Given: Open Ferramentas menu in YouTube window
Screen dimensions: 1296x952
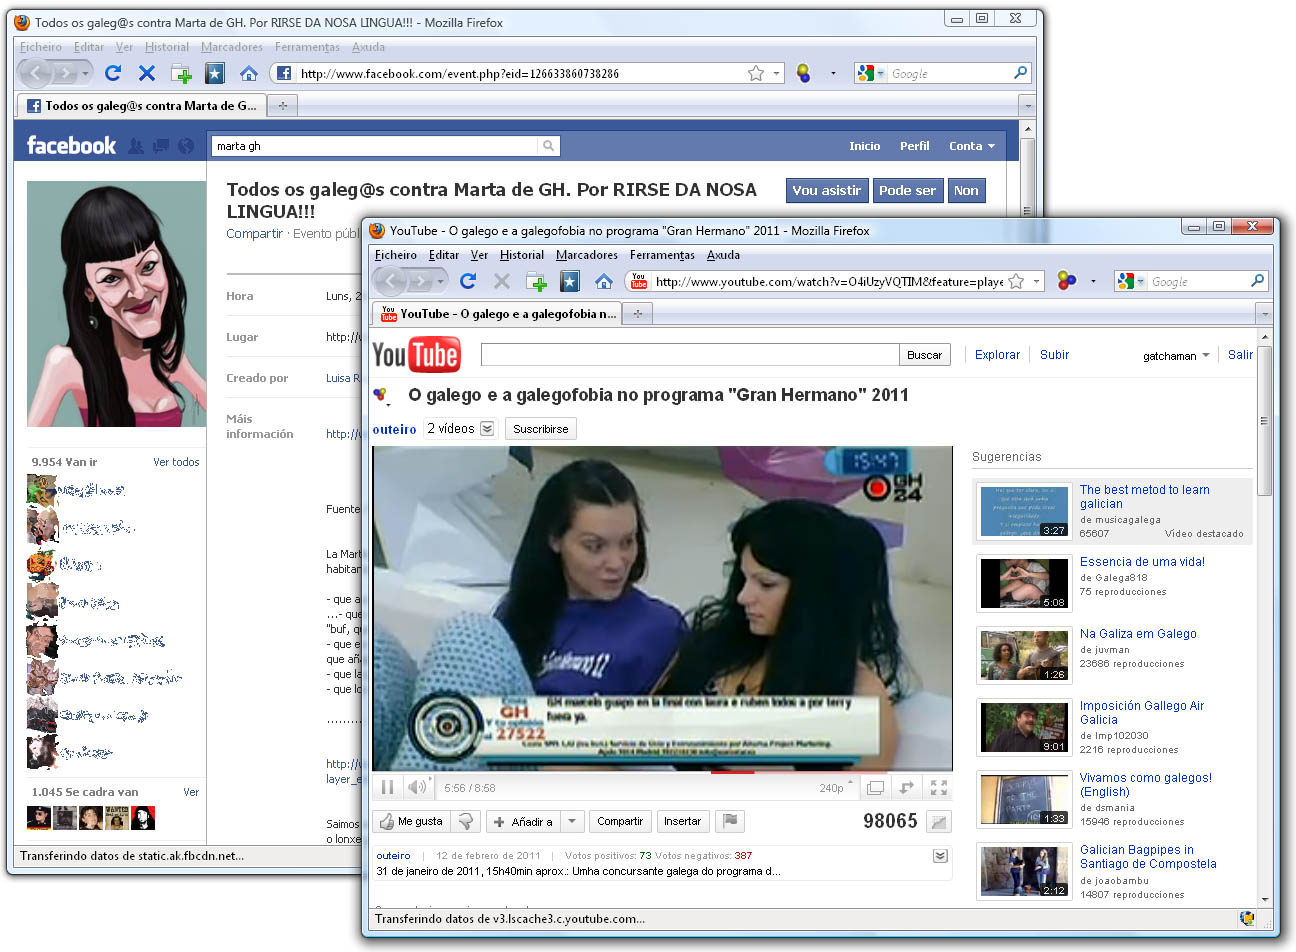Looking at the screenshot, I should click(x=662, y=255).
